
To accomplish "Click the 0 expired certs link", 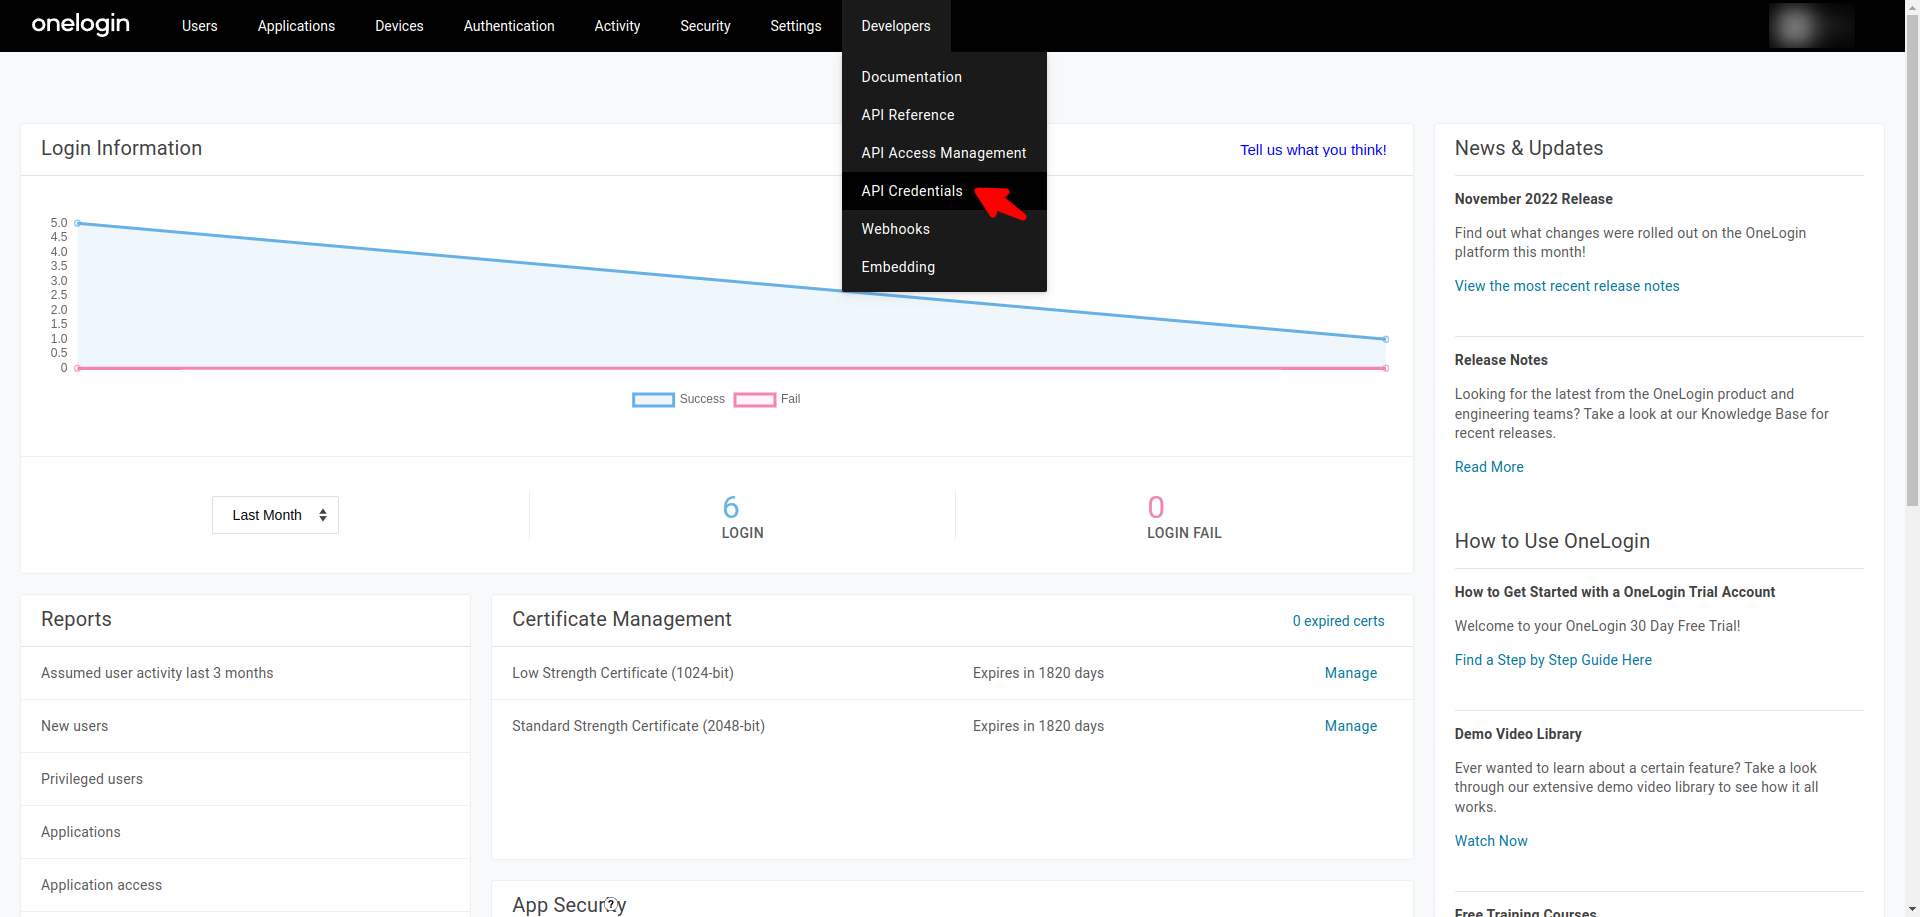I will [x=1338, y=621].
